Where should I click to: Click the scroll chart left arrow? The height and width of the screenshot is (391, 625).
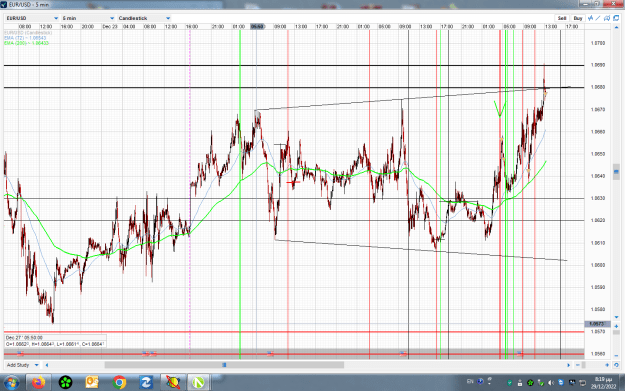(x=47, y=365)
